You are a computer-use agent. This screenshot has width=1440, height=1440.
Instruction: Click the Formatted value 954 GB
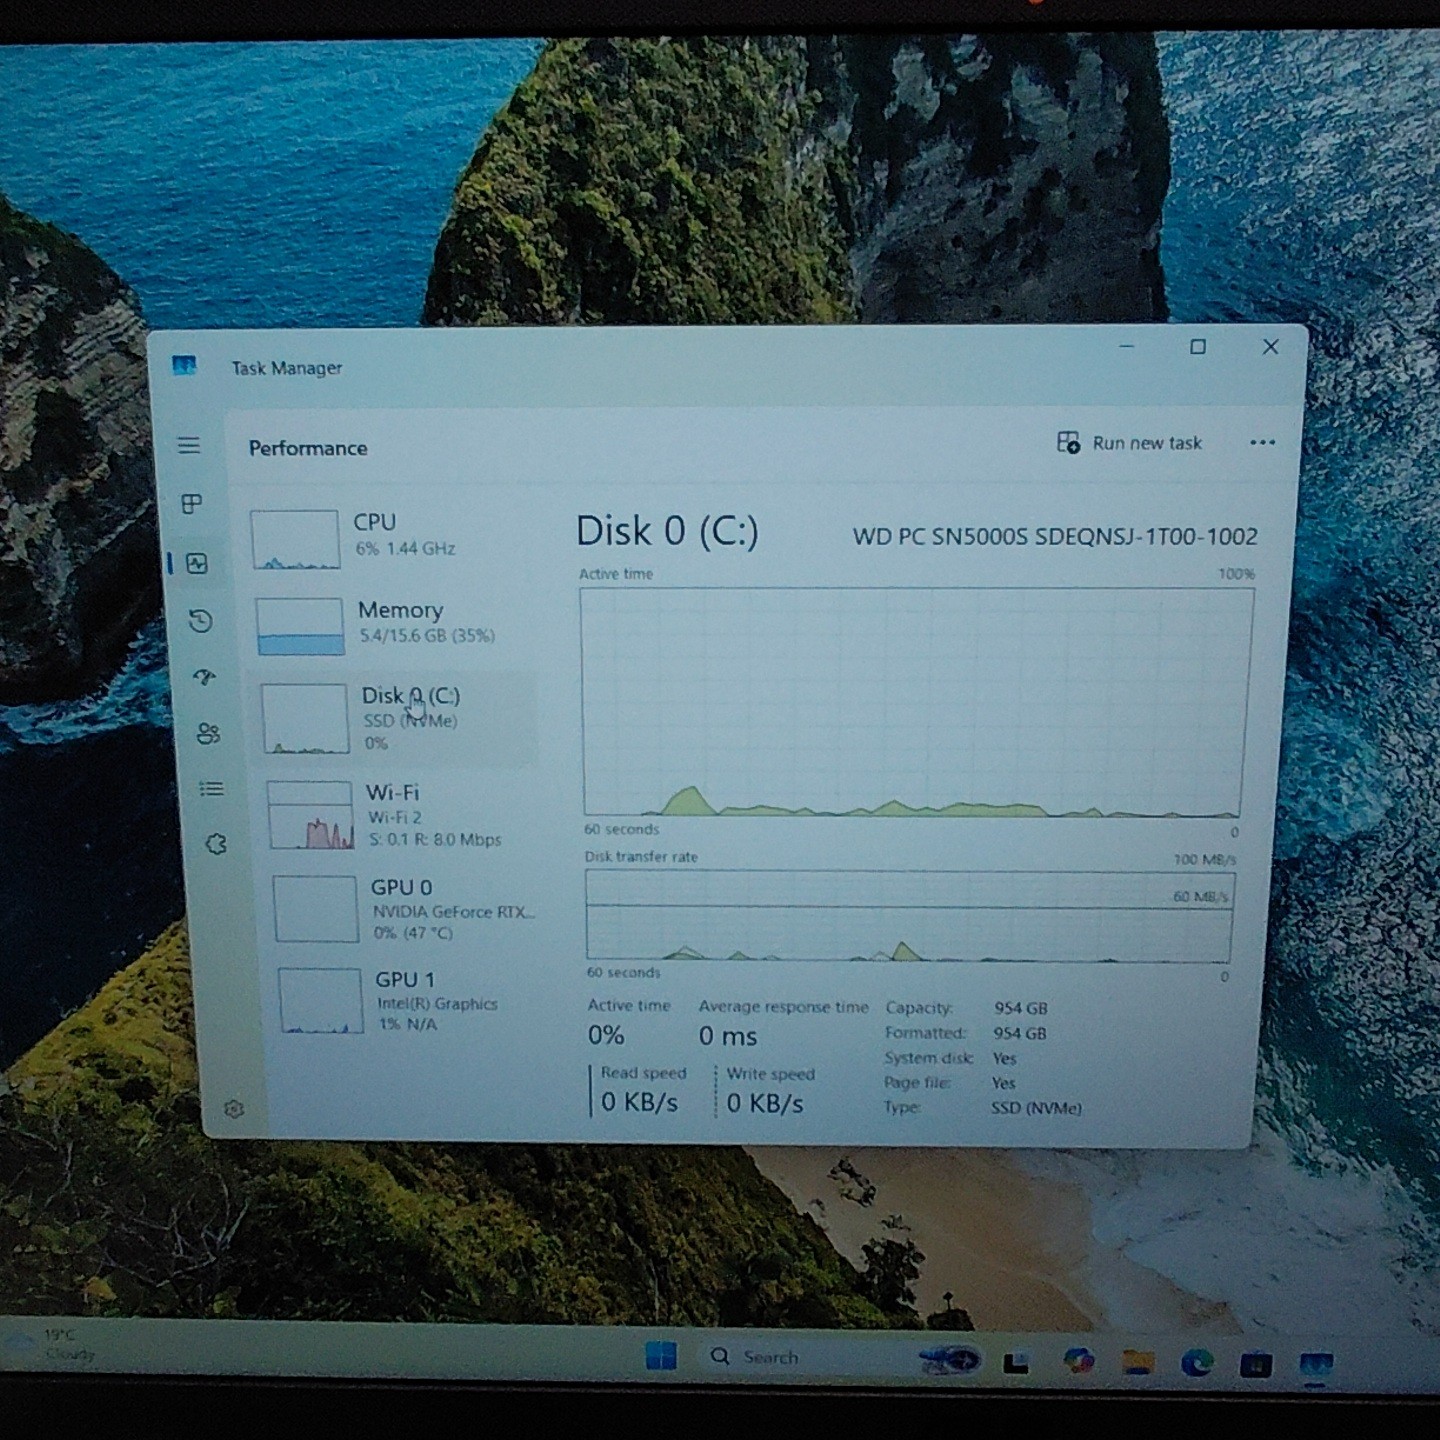(1020, 1033)
